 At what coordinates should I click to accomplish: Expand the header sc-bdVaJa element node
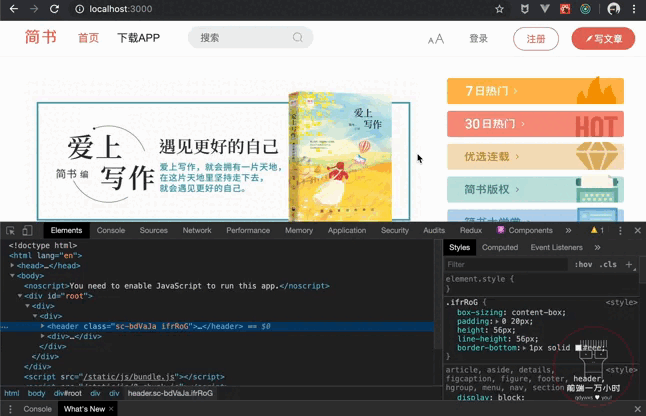click(42, 326)
